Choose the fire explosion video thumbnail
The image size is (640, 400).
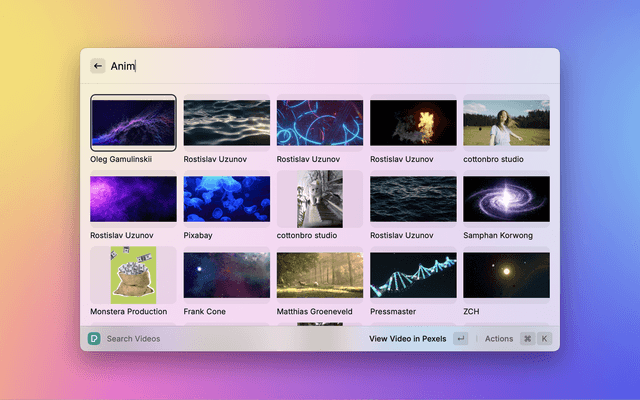(x=413, y=123)
